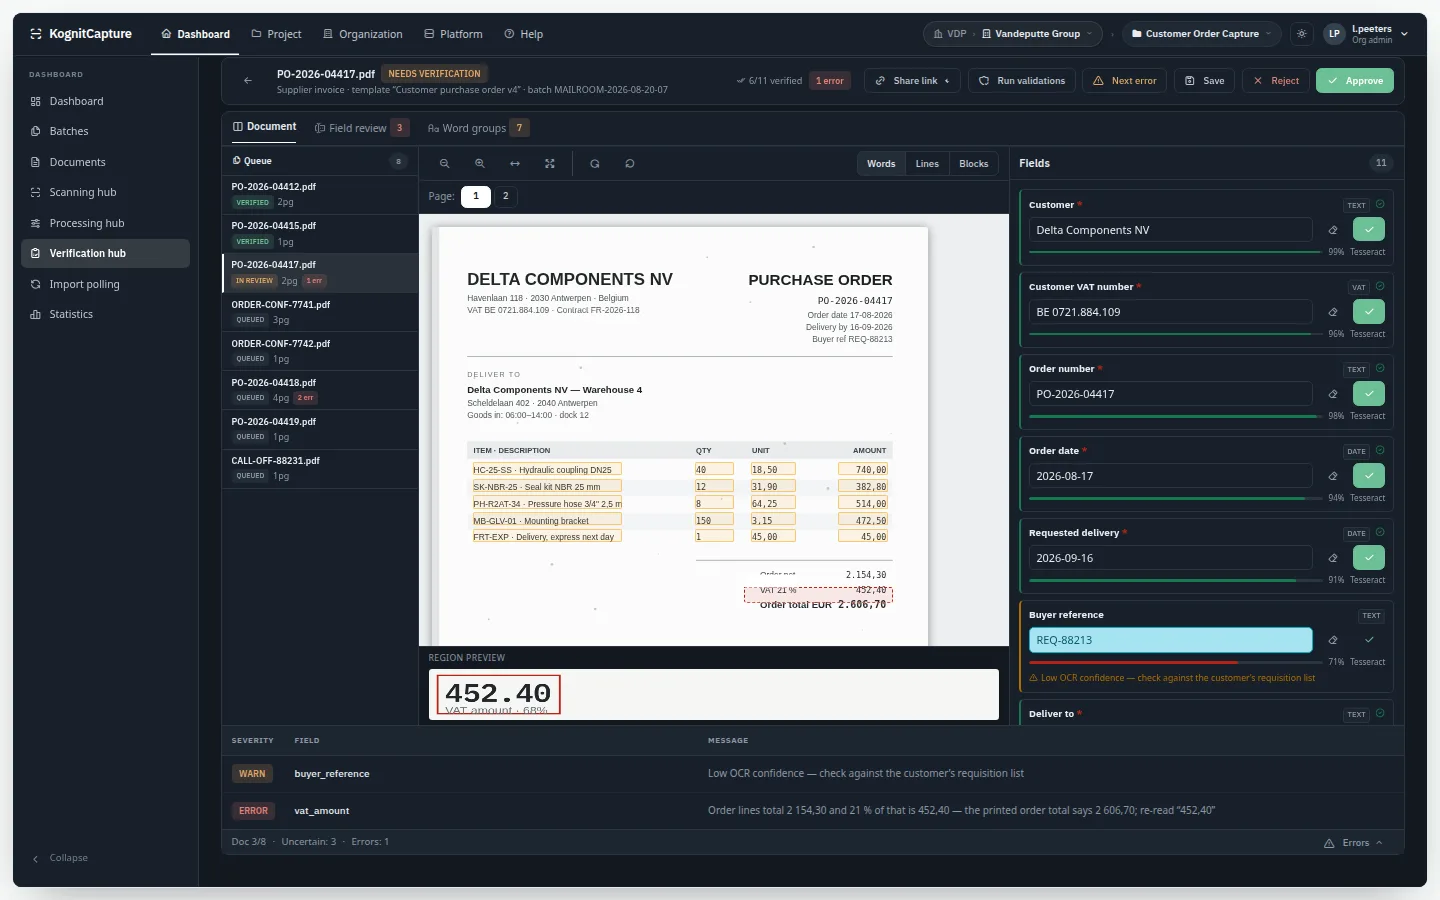The height and width of the screenshot is (900, 1440).
Task: Open CALL-OFF-88231.pdf in the queue
Action: [320, 468]
